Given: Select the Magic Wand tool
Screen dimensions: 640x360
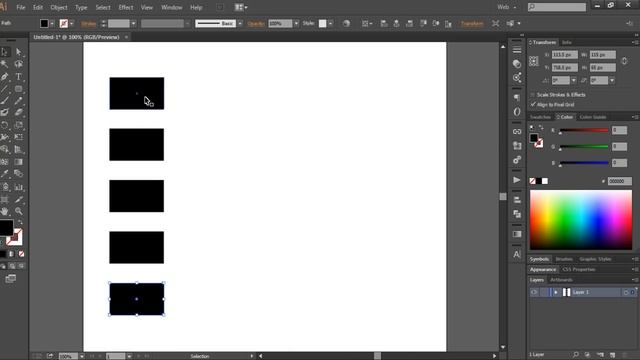Looking at the screenshot, I should [x=4, y=64].
